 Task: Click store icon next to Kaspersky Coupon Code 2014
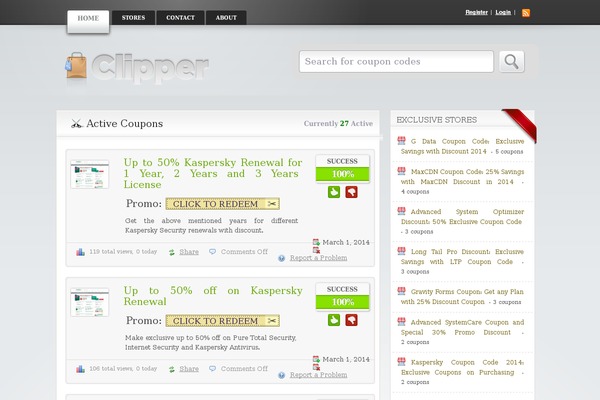point(401,361)
